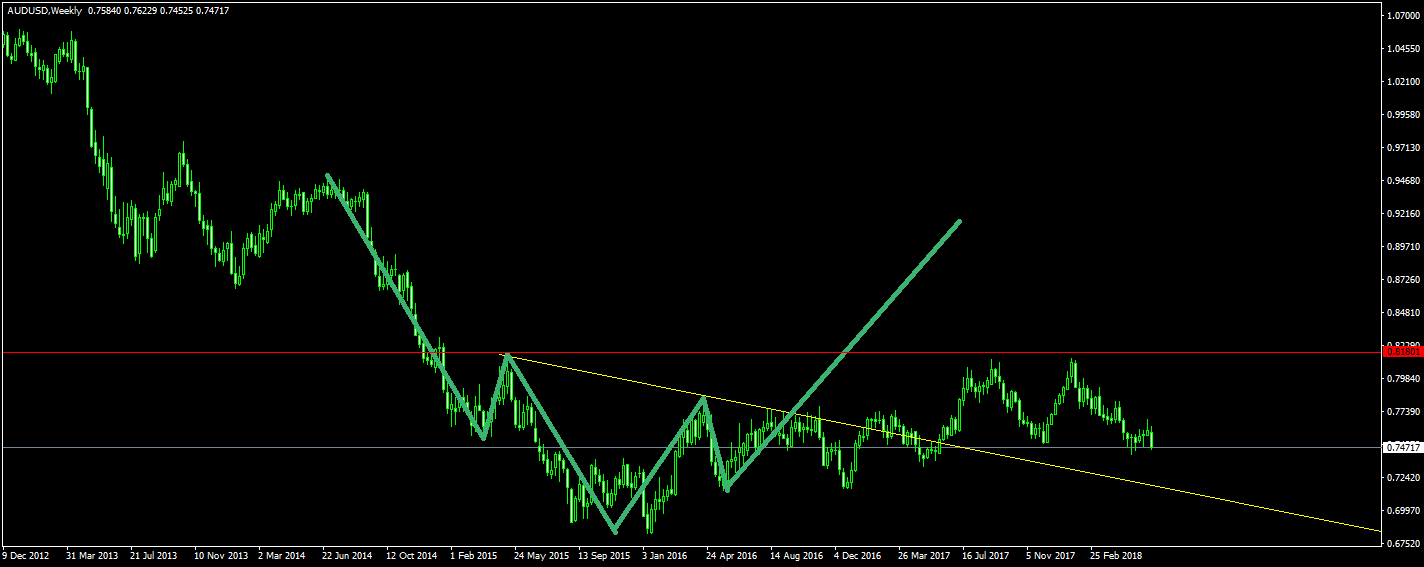Click the 13 Sep 2015 date label
1424x567 pixels.
pyautogui.click(x=606, y=554)
